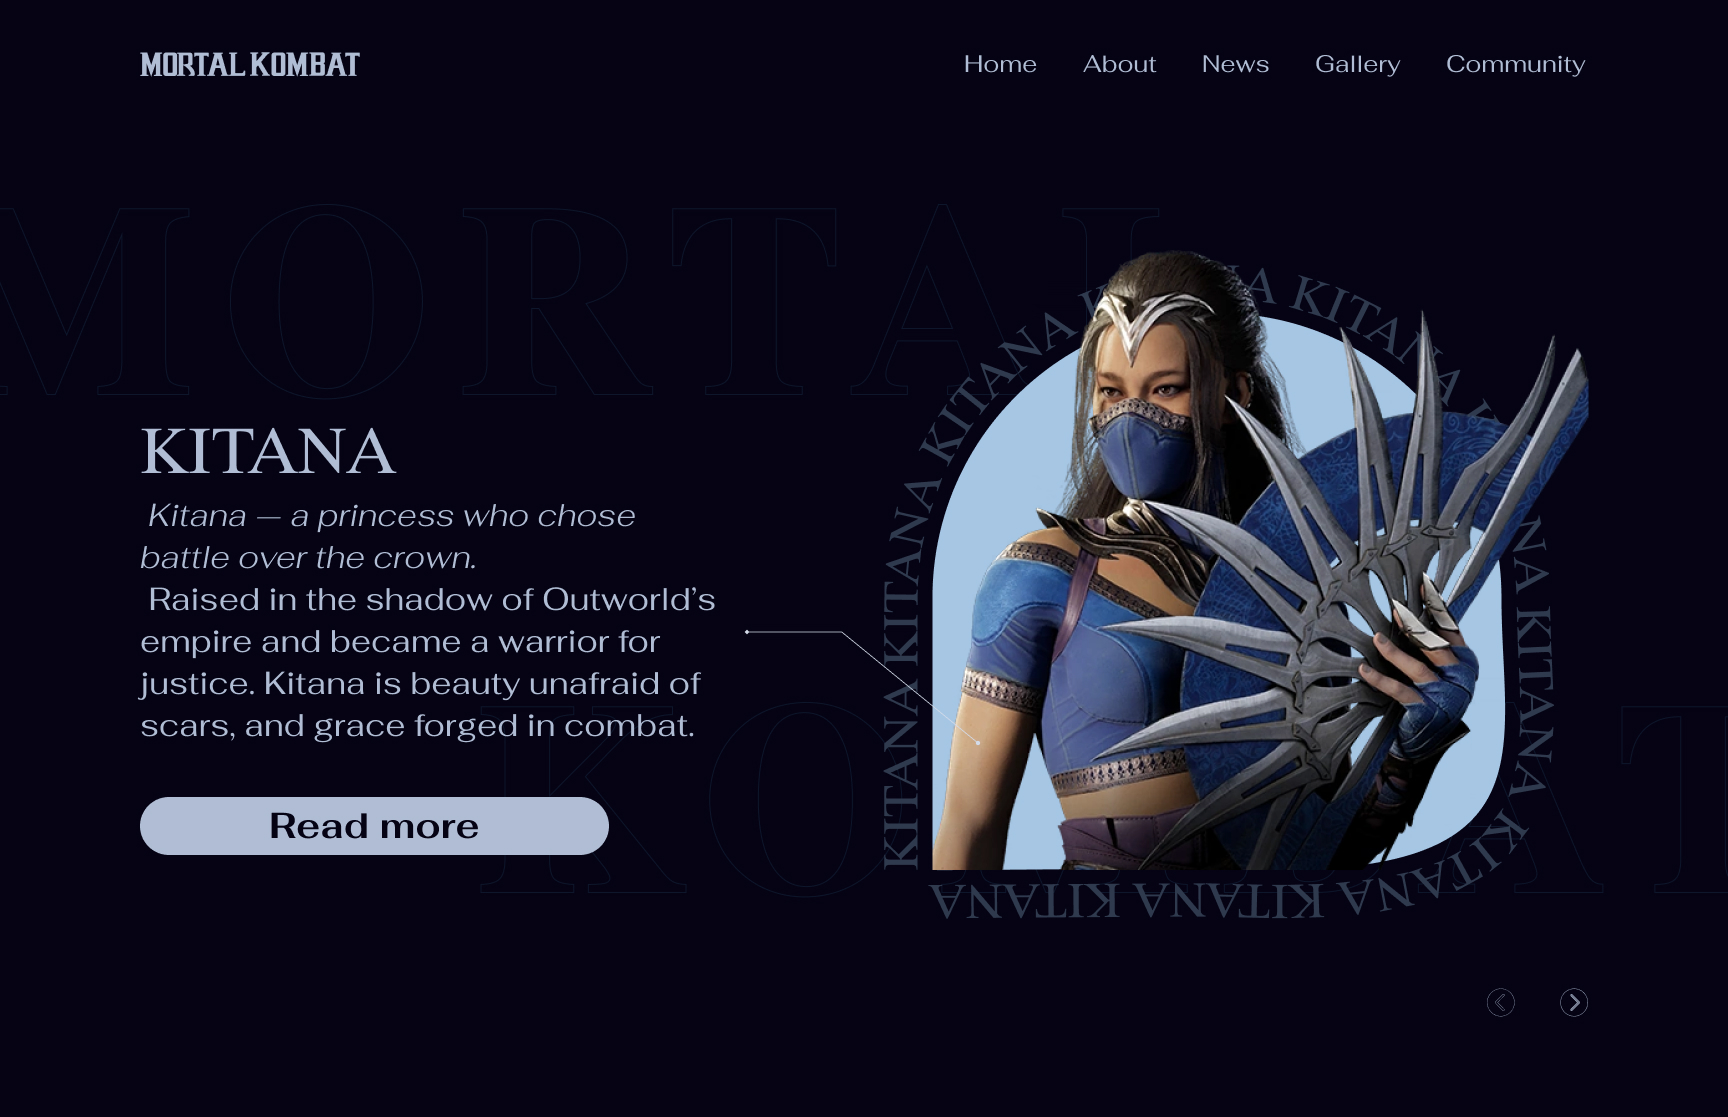This screenshot has width=1728, height=1117.
Task: Open the Gallery nav item
Action: [x=1357, y=65]
